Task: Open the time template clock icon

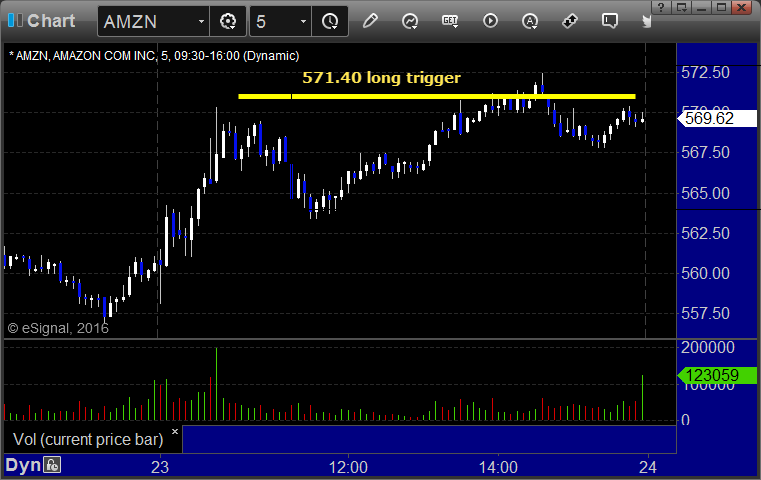Action: (330, 21)
